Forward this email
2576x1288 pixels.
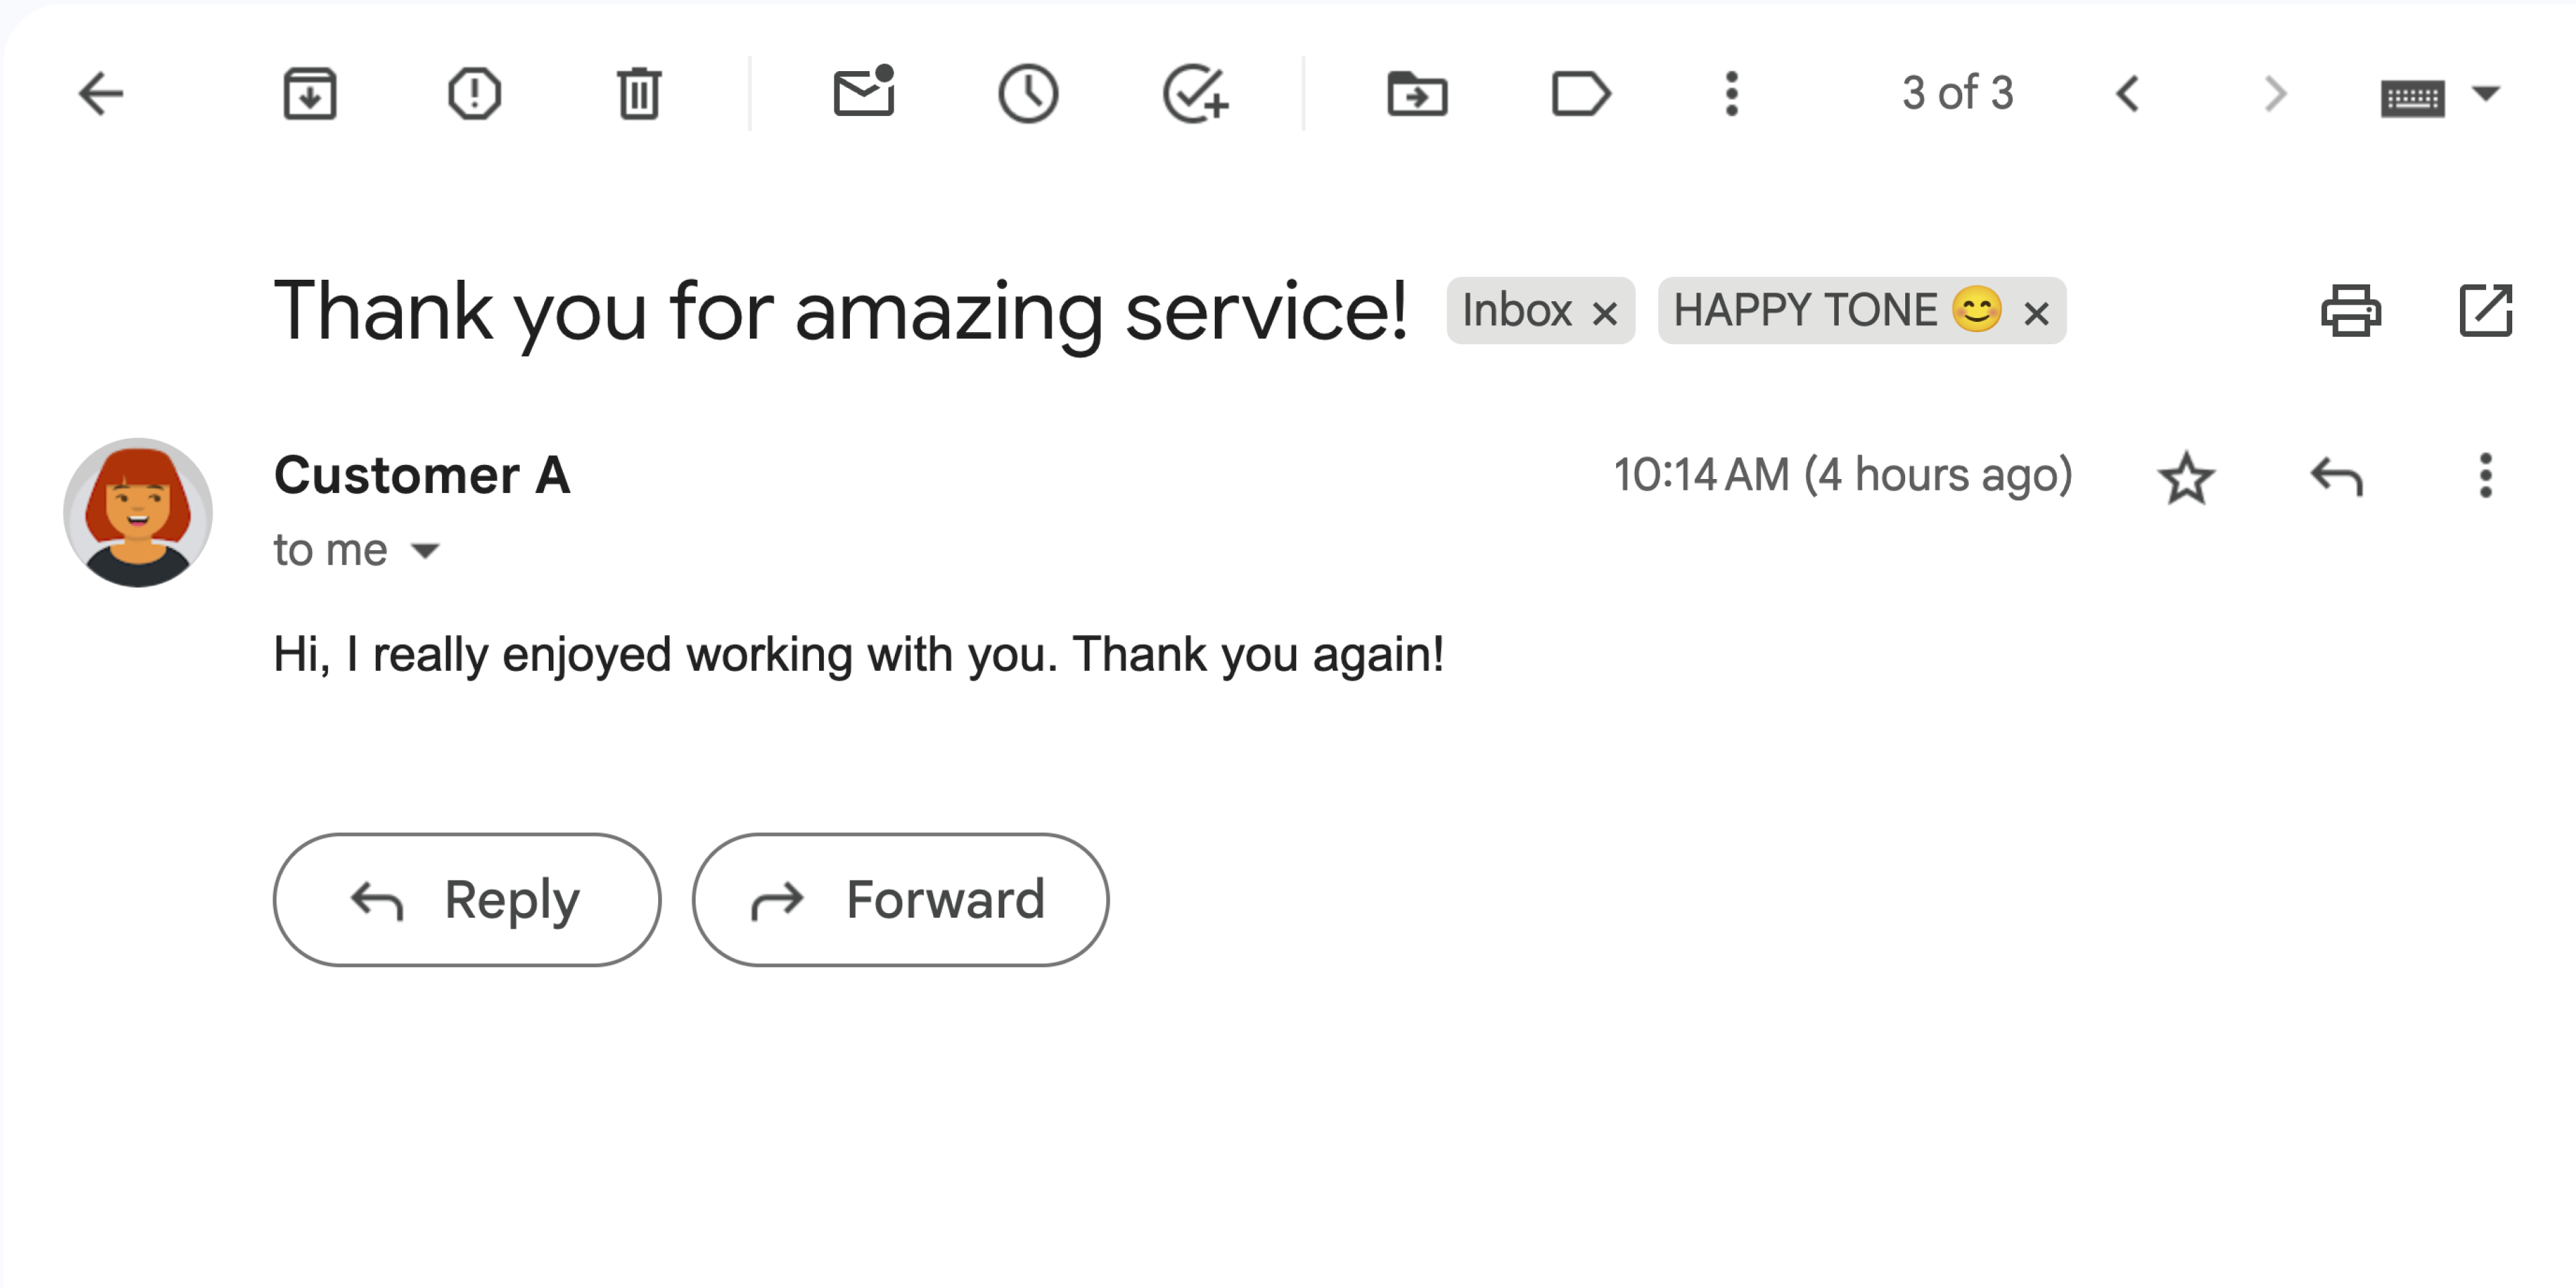[x=899, y=899]
